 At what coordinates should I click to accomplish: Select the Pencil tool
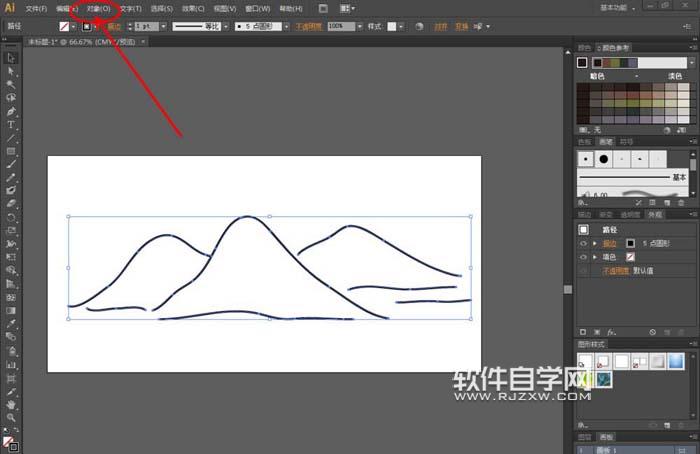coord(11,178)
